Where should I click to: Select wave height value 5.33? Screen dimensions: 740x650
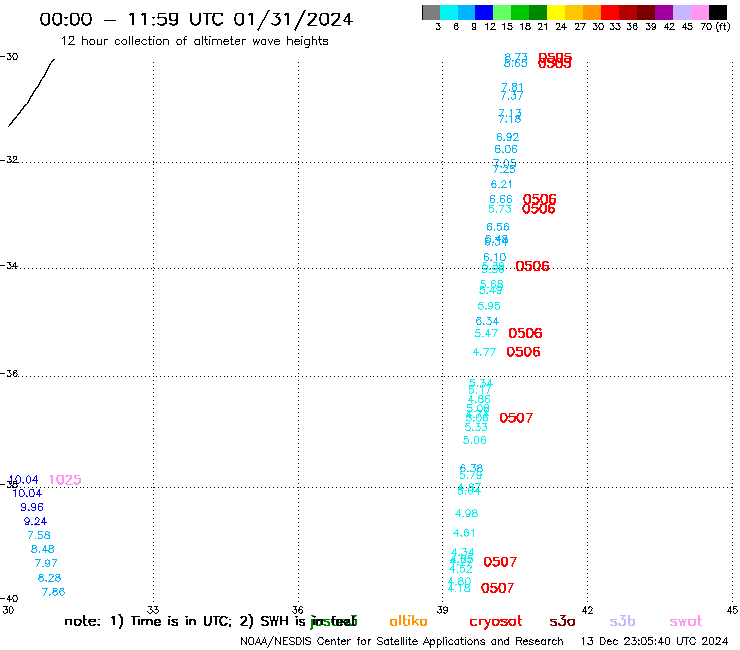coord(476,428)
